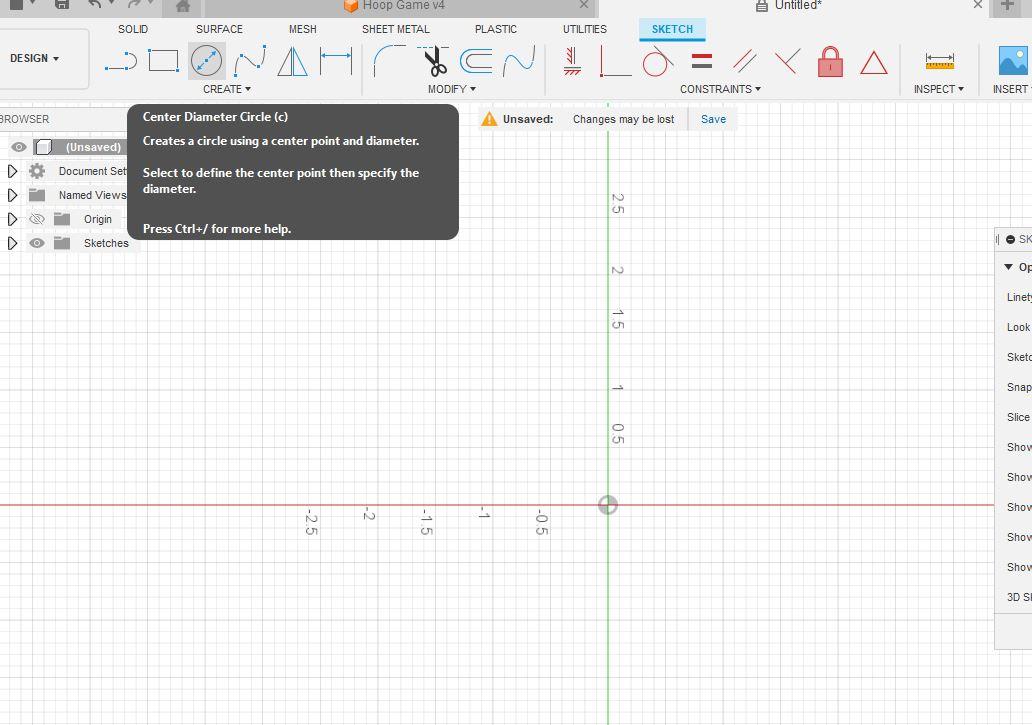1032x725 pixels.
Task: Select the Line tool in Create
Action: pos(120,62)
